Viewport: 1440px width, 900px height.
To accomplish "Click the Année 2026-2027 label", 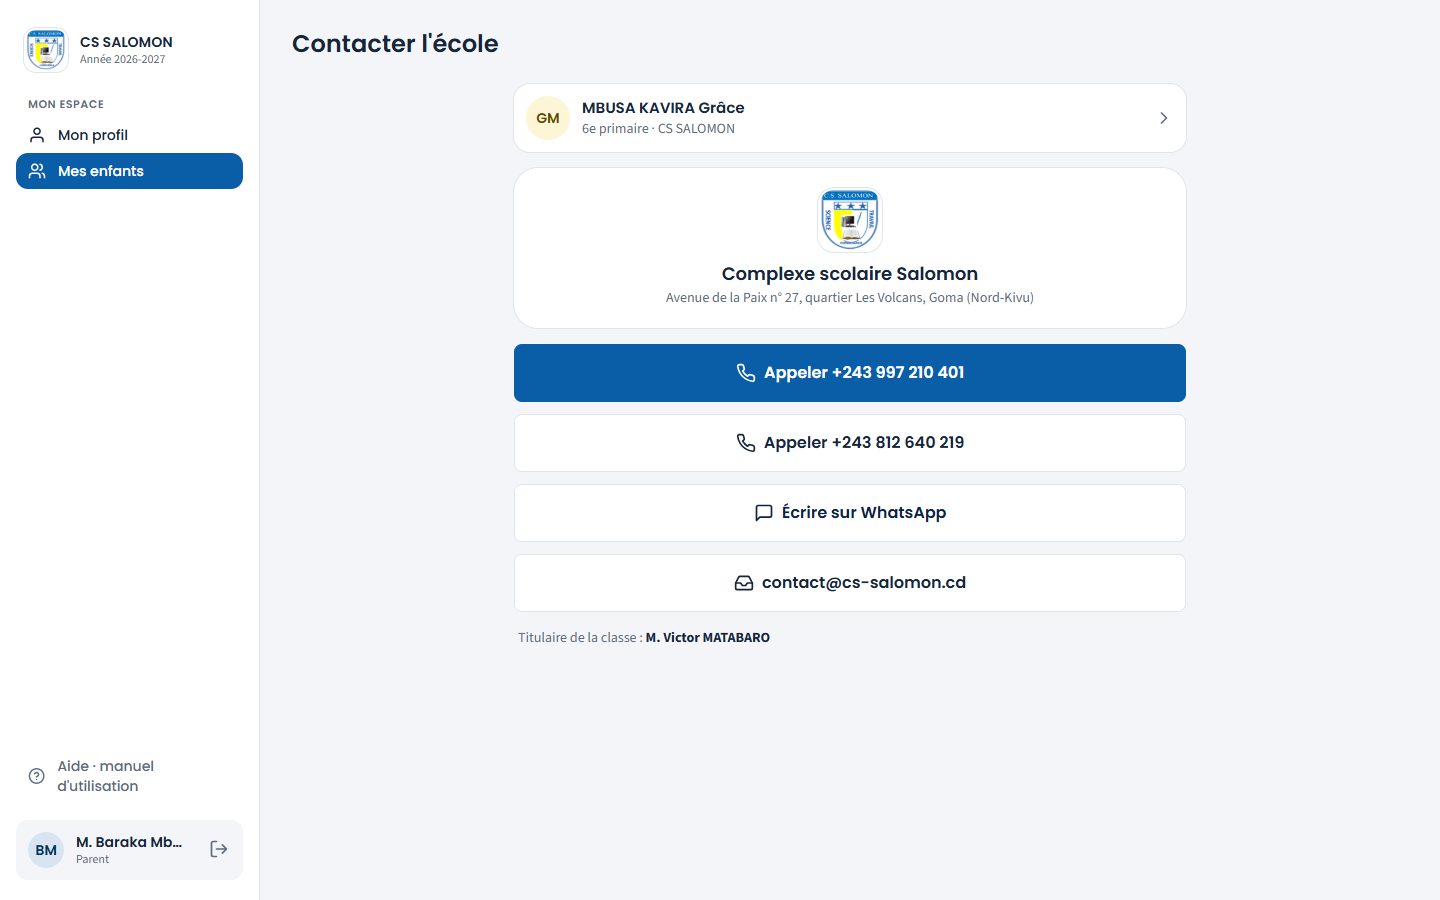I will 123,59.
